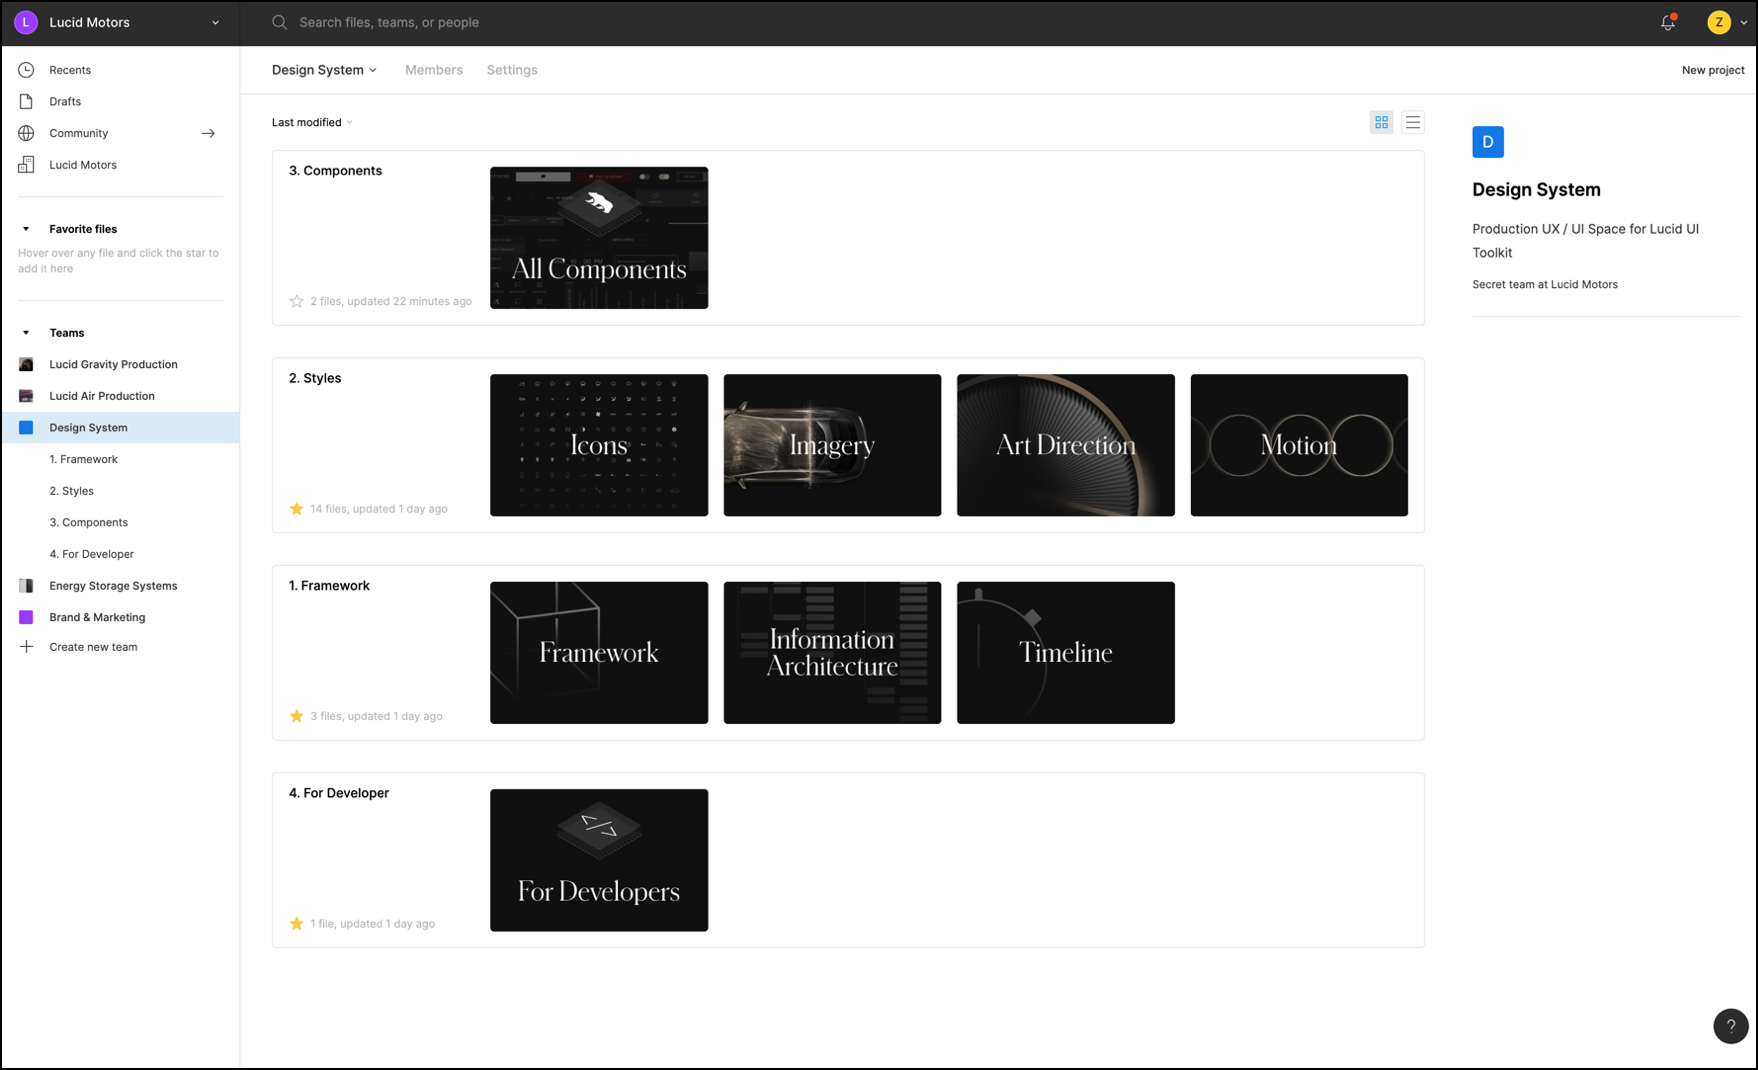This screenshot has width=1758, height=1070.
Task: Click the Recents clock icon
Action: [x=26, y=70]
